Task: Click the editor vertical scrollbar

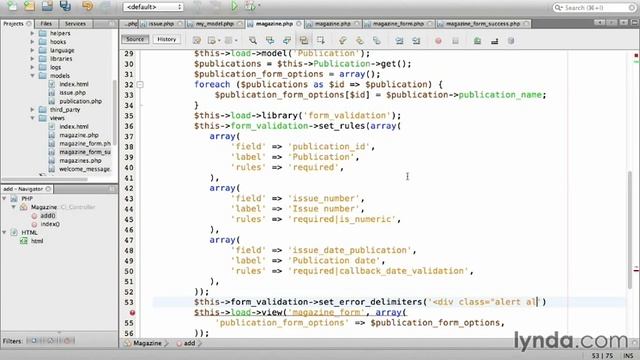Action: click(x=630, y=229)
